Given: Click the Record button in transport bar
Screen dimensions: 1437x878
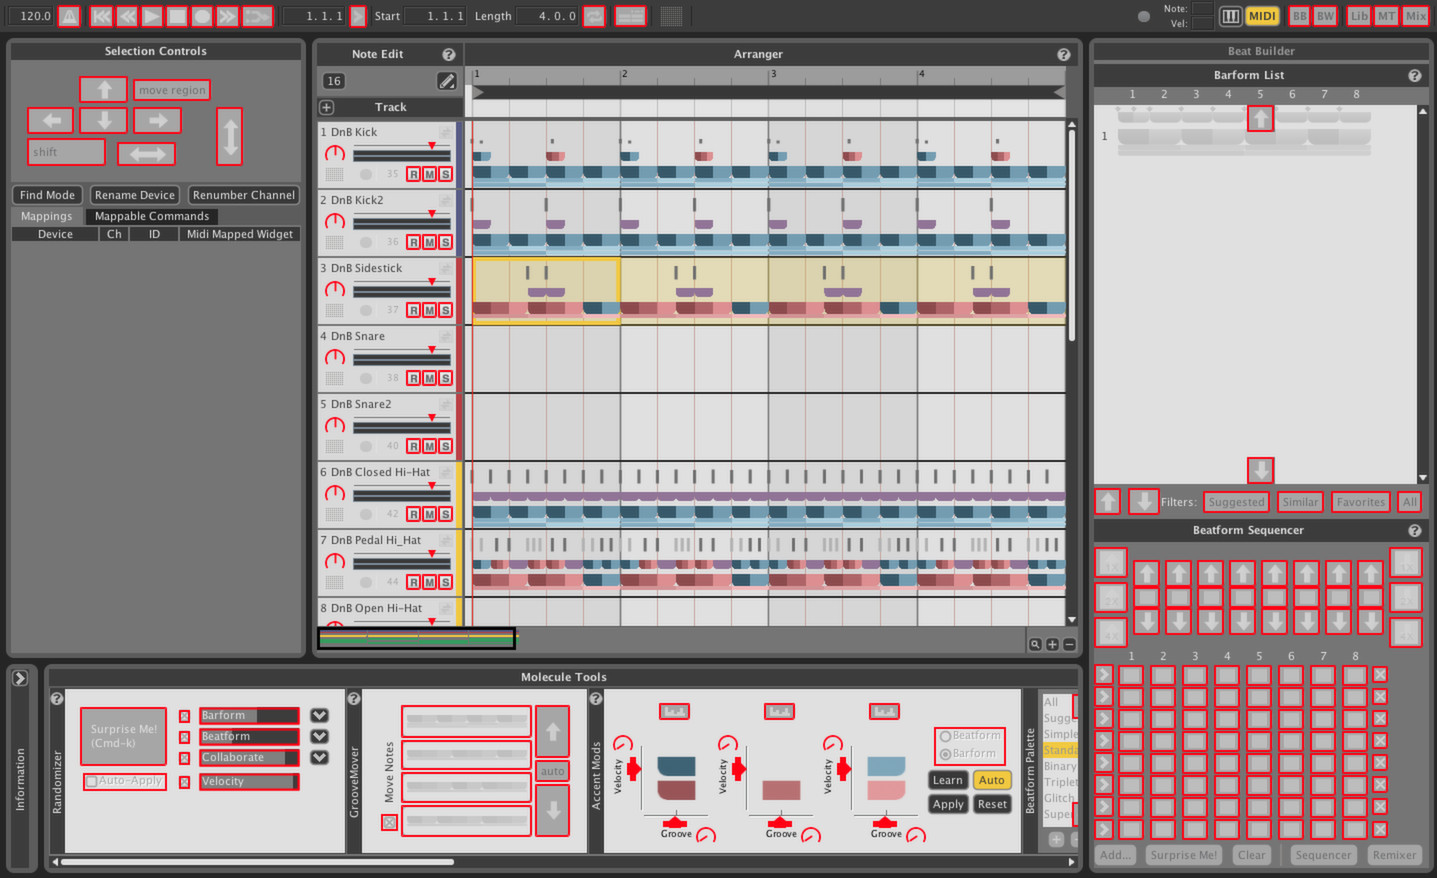Looking at the screenshot, I should click(203, 15).
